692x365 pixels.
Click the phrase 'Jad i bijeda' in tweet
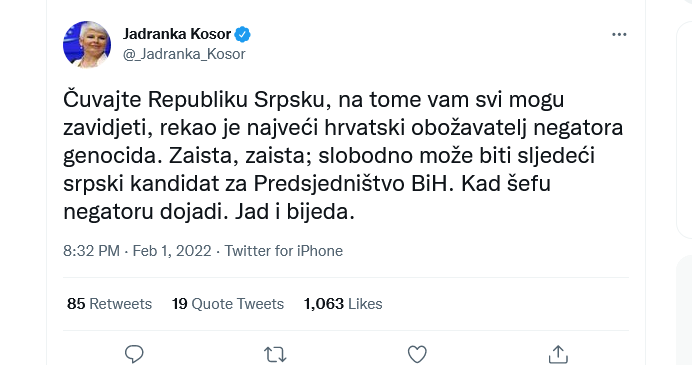click(x=293, y=212)
